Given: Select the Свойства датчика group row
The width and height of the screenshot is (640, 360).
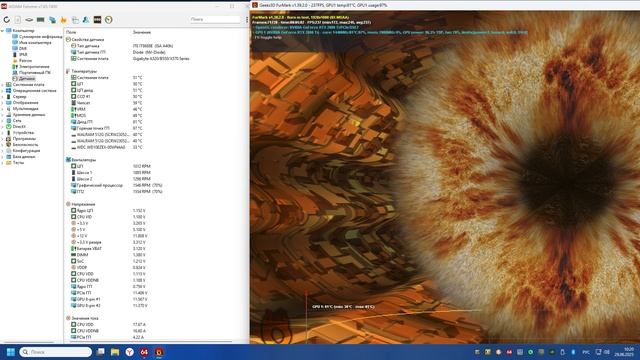Looking at the screenshot, I should click(x=85, y=40).
